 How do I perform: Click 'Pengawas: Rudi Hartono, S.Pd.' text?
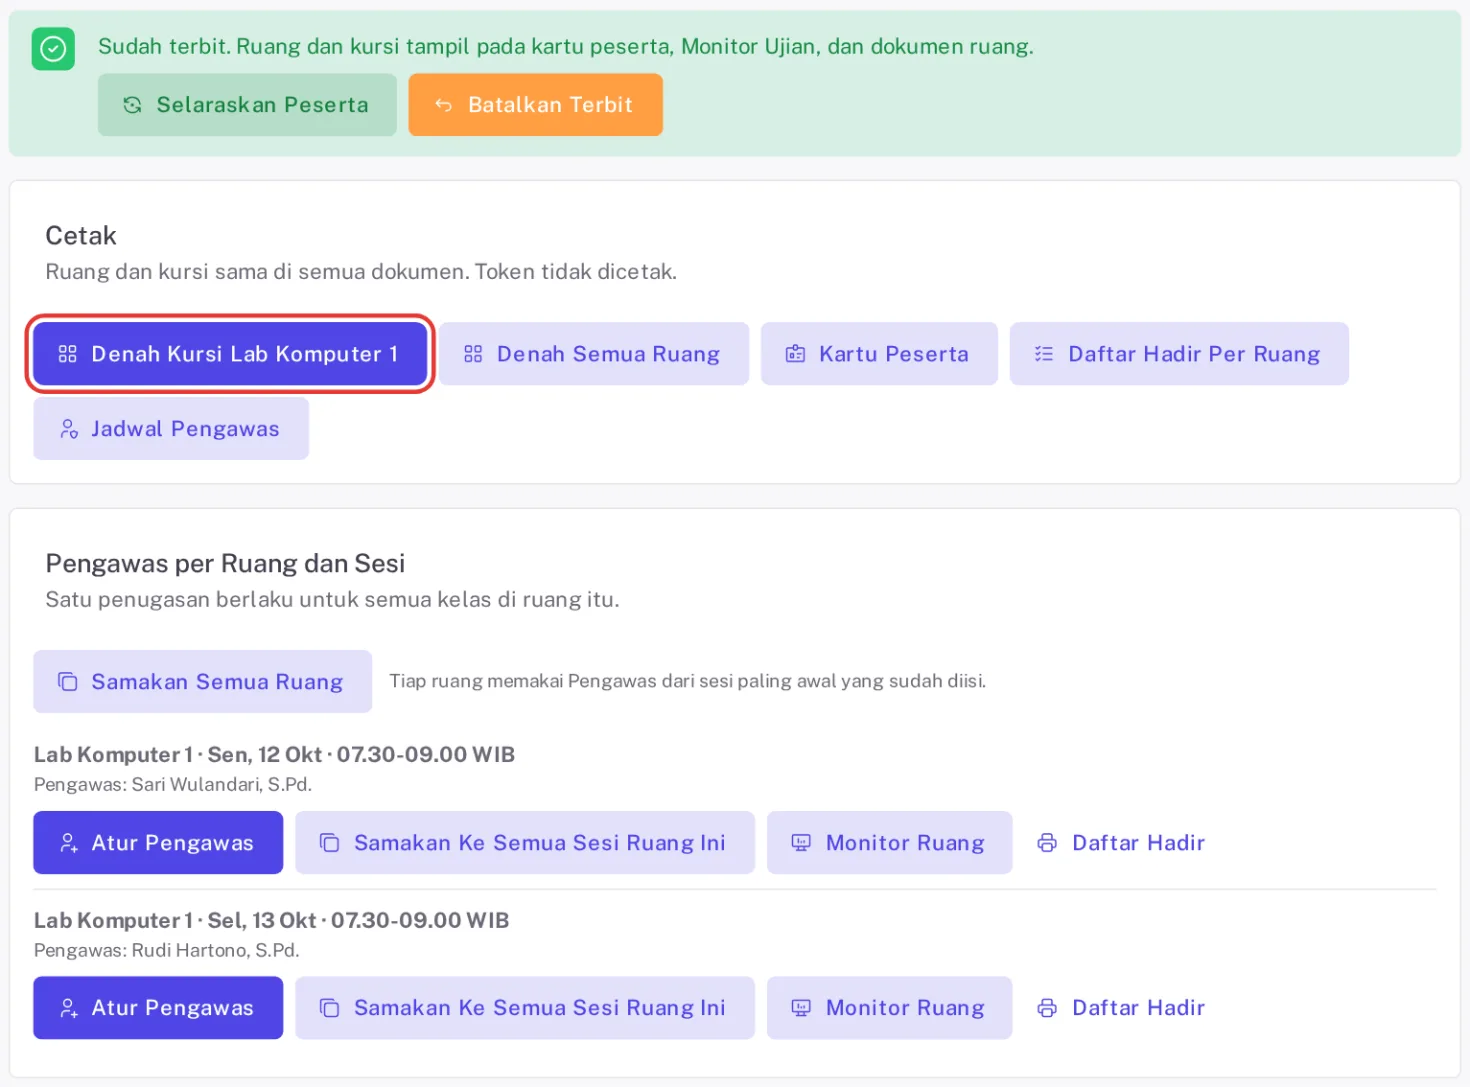(x=167, y=950)
